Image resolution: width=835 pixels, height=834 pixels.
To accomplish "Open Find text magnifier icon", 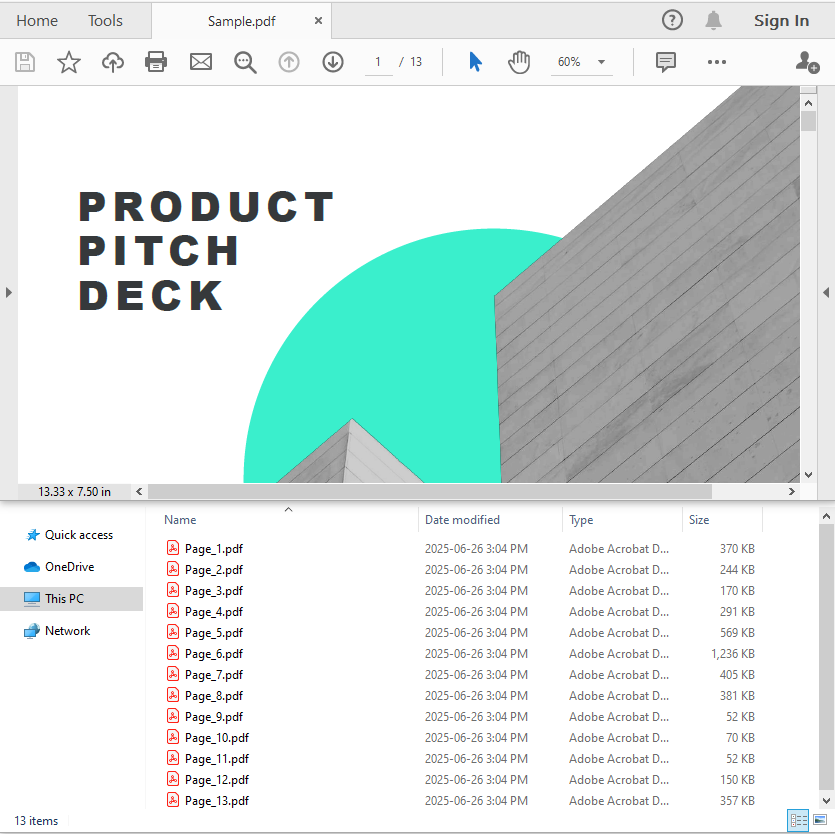I will point(245,62).
